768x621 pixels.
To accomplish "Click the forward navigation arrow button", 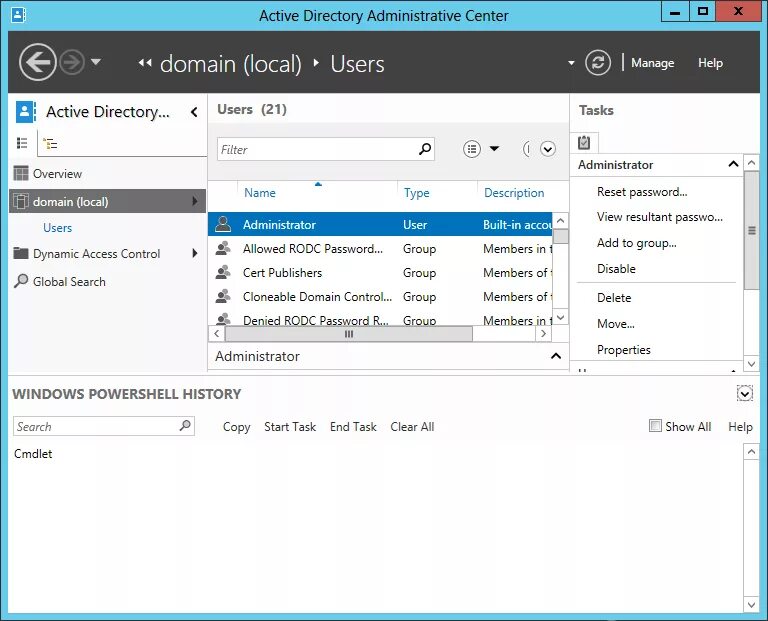I will point(72,63).
